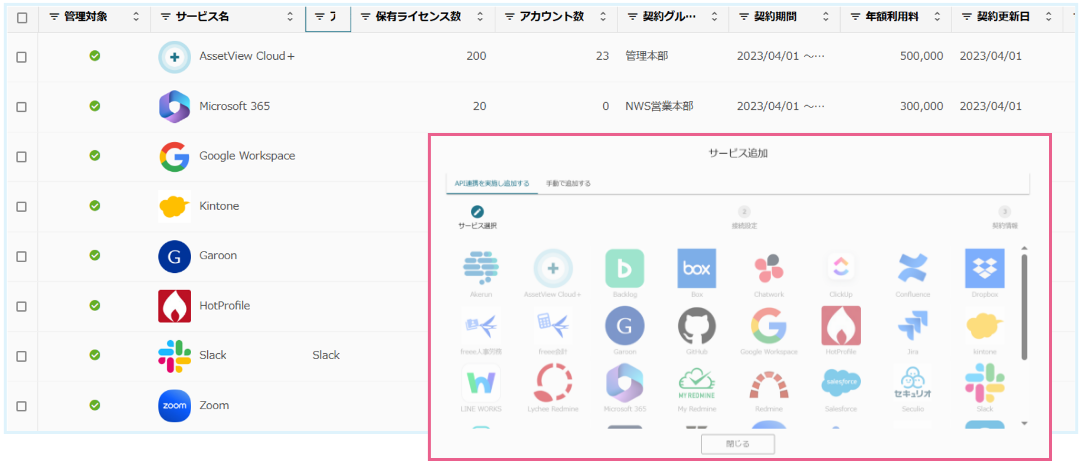This screenshot has height=470, width=1080.
Task: Select the Dropbox service icon
Action: (x=985, y=268)
